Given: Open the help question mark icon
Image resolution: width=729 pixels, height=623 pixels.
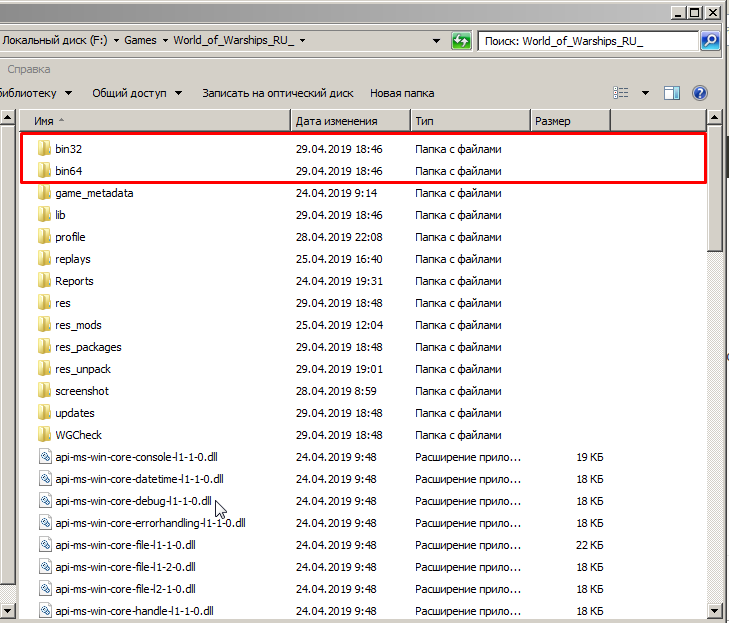Looking at the screenshot, I should 700,93.
